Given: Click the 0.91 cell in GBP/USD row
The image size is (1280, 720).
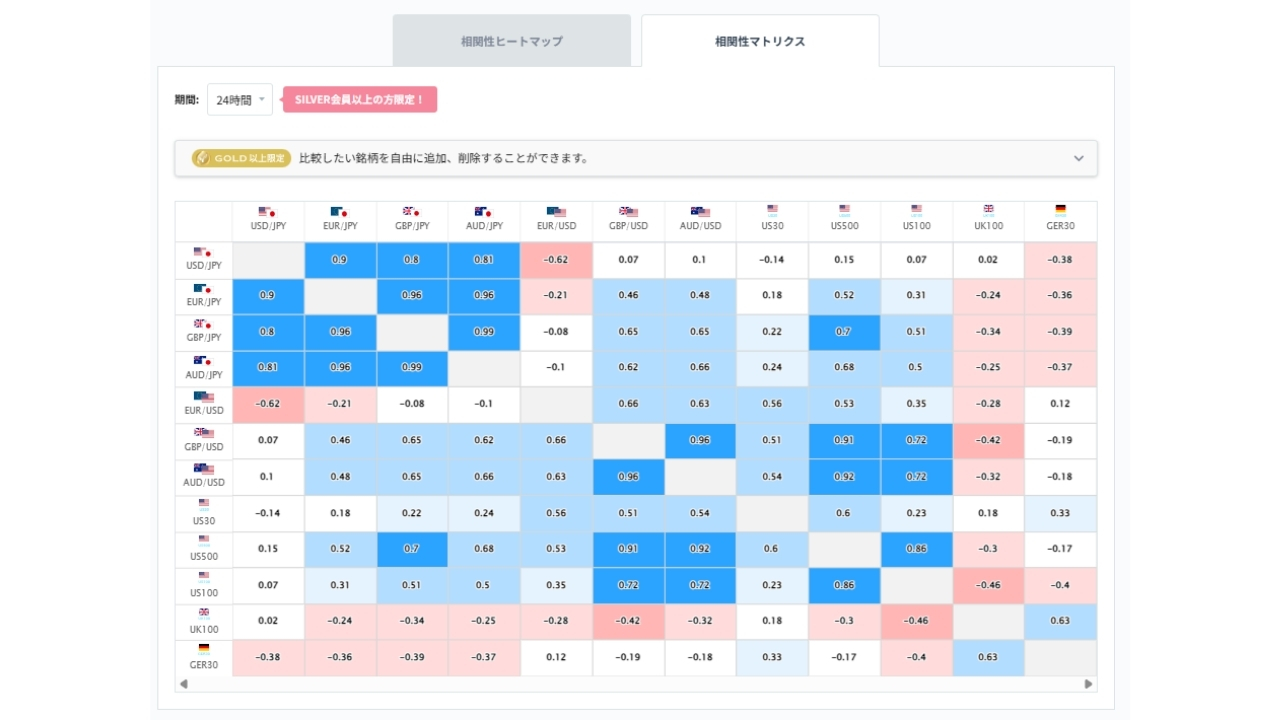Looking at the screenshot, I should (x=844, y=440).
